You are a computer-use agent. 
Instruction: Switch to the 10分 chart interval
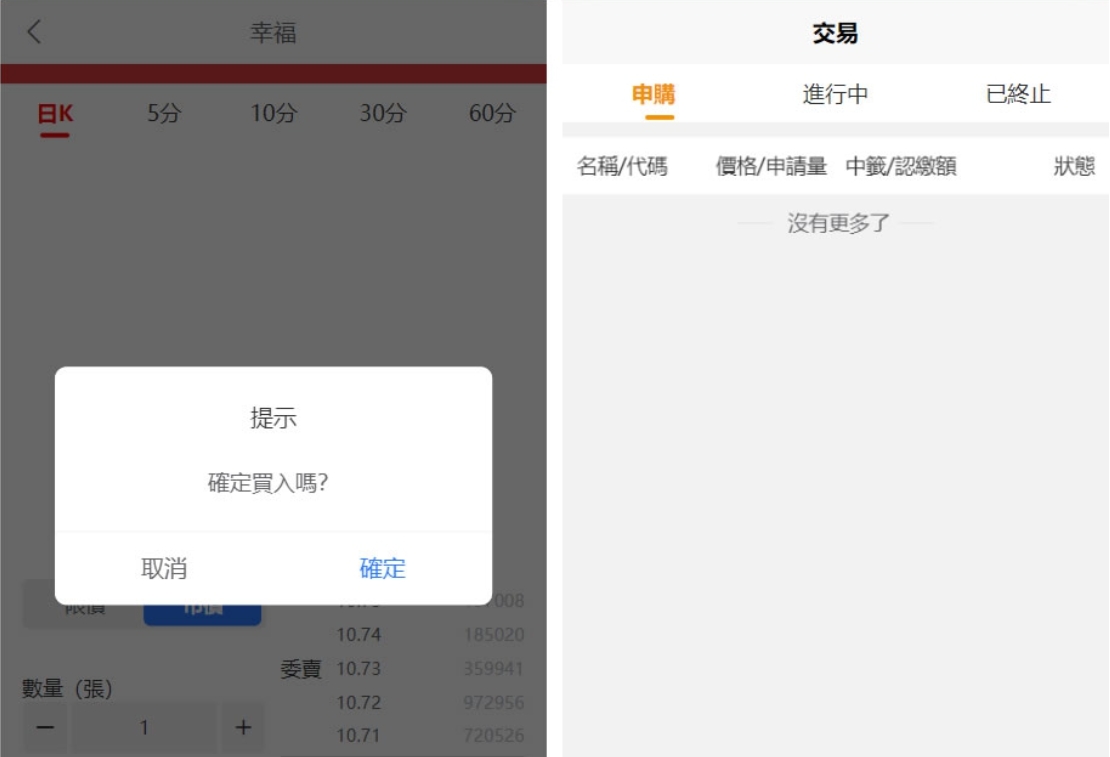(273, 114)
